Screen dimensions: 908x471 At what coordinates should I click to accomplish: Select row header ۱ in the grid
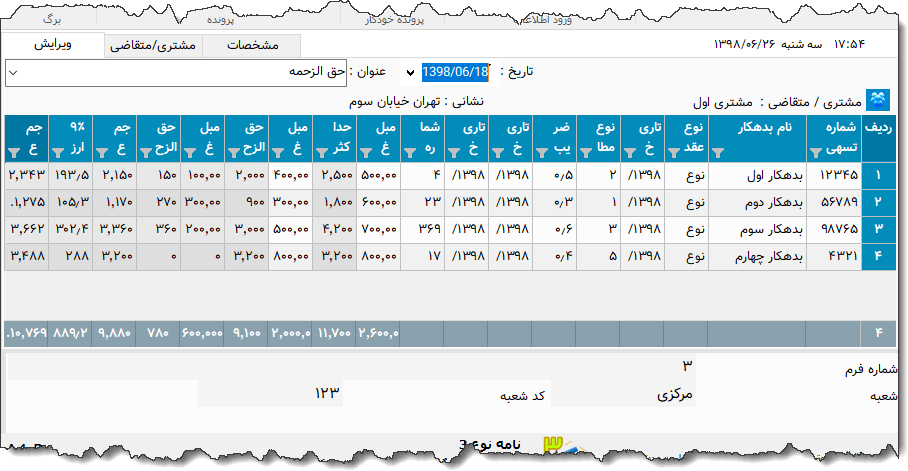pyautogui.click(x=878, y=175)
